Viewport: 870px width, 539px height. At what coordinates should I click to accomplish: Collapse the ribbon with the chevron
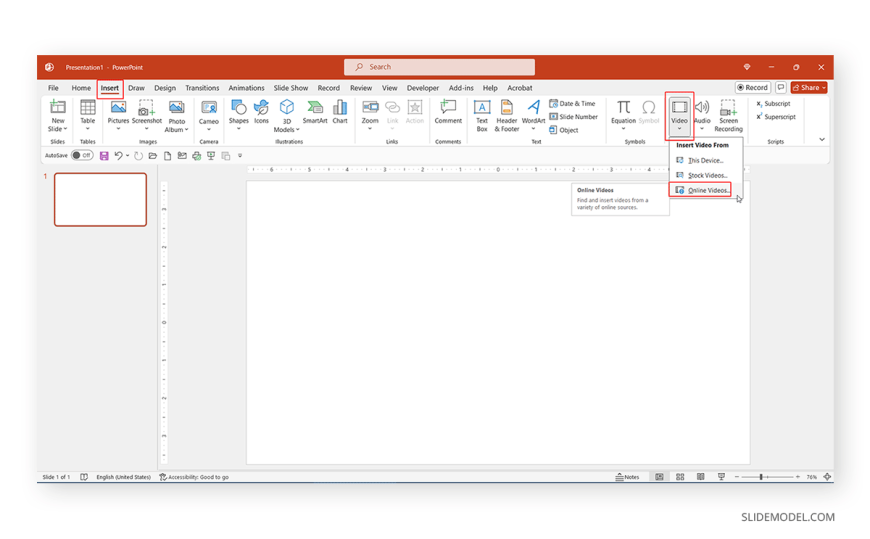tap(822, 139)
